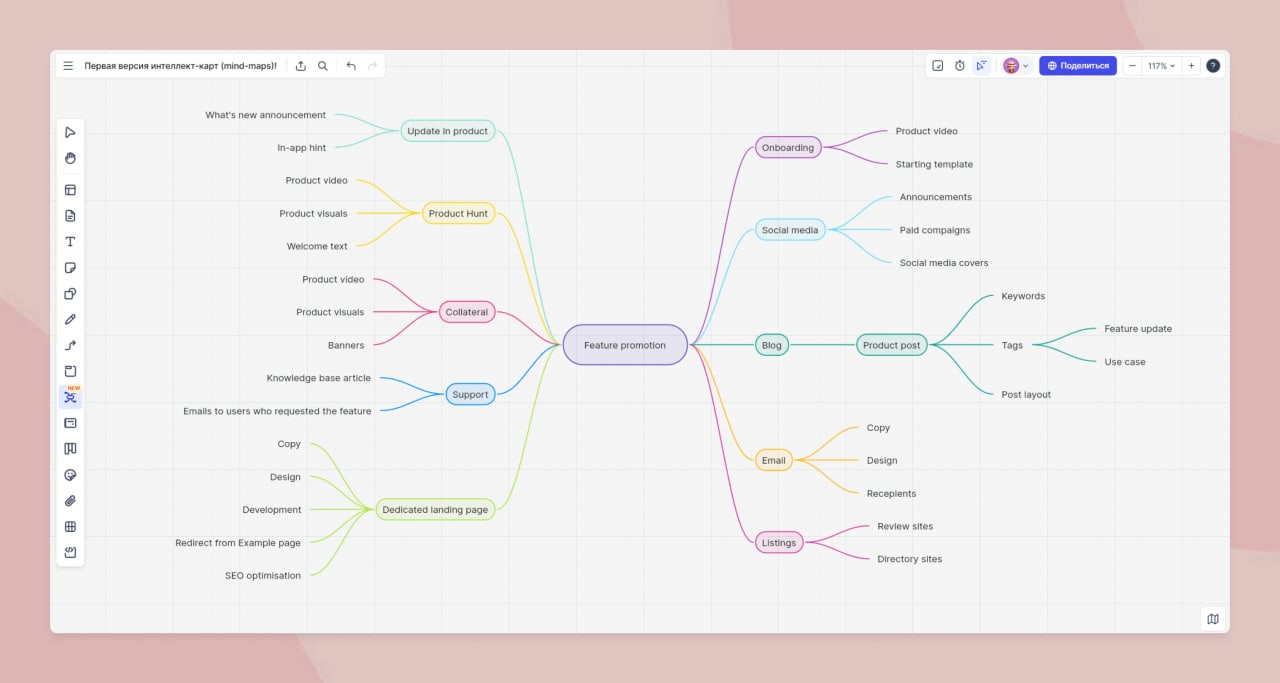Click the Поделиться share button
The width and height of the screenshot is (1280, 683).
1078,66
